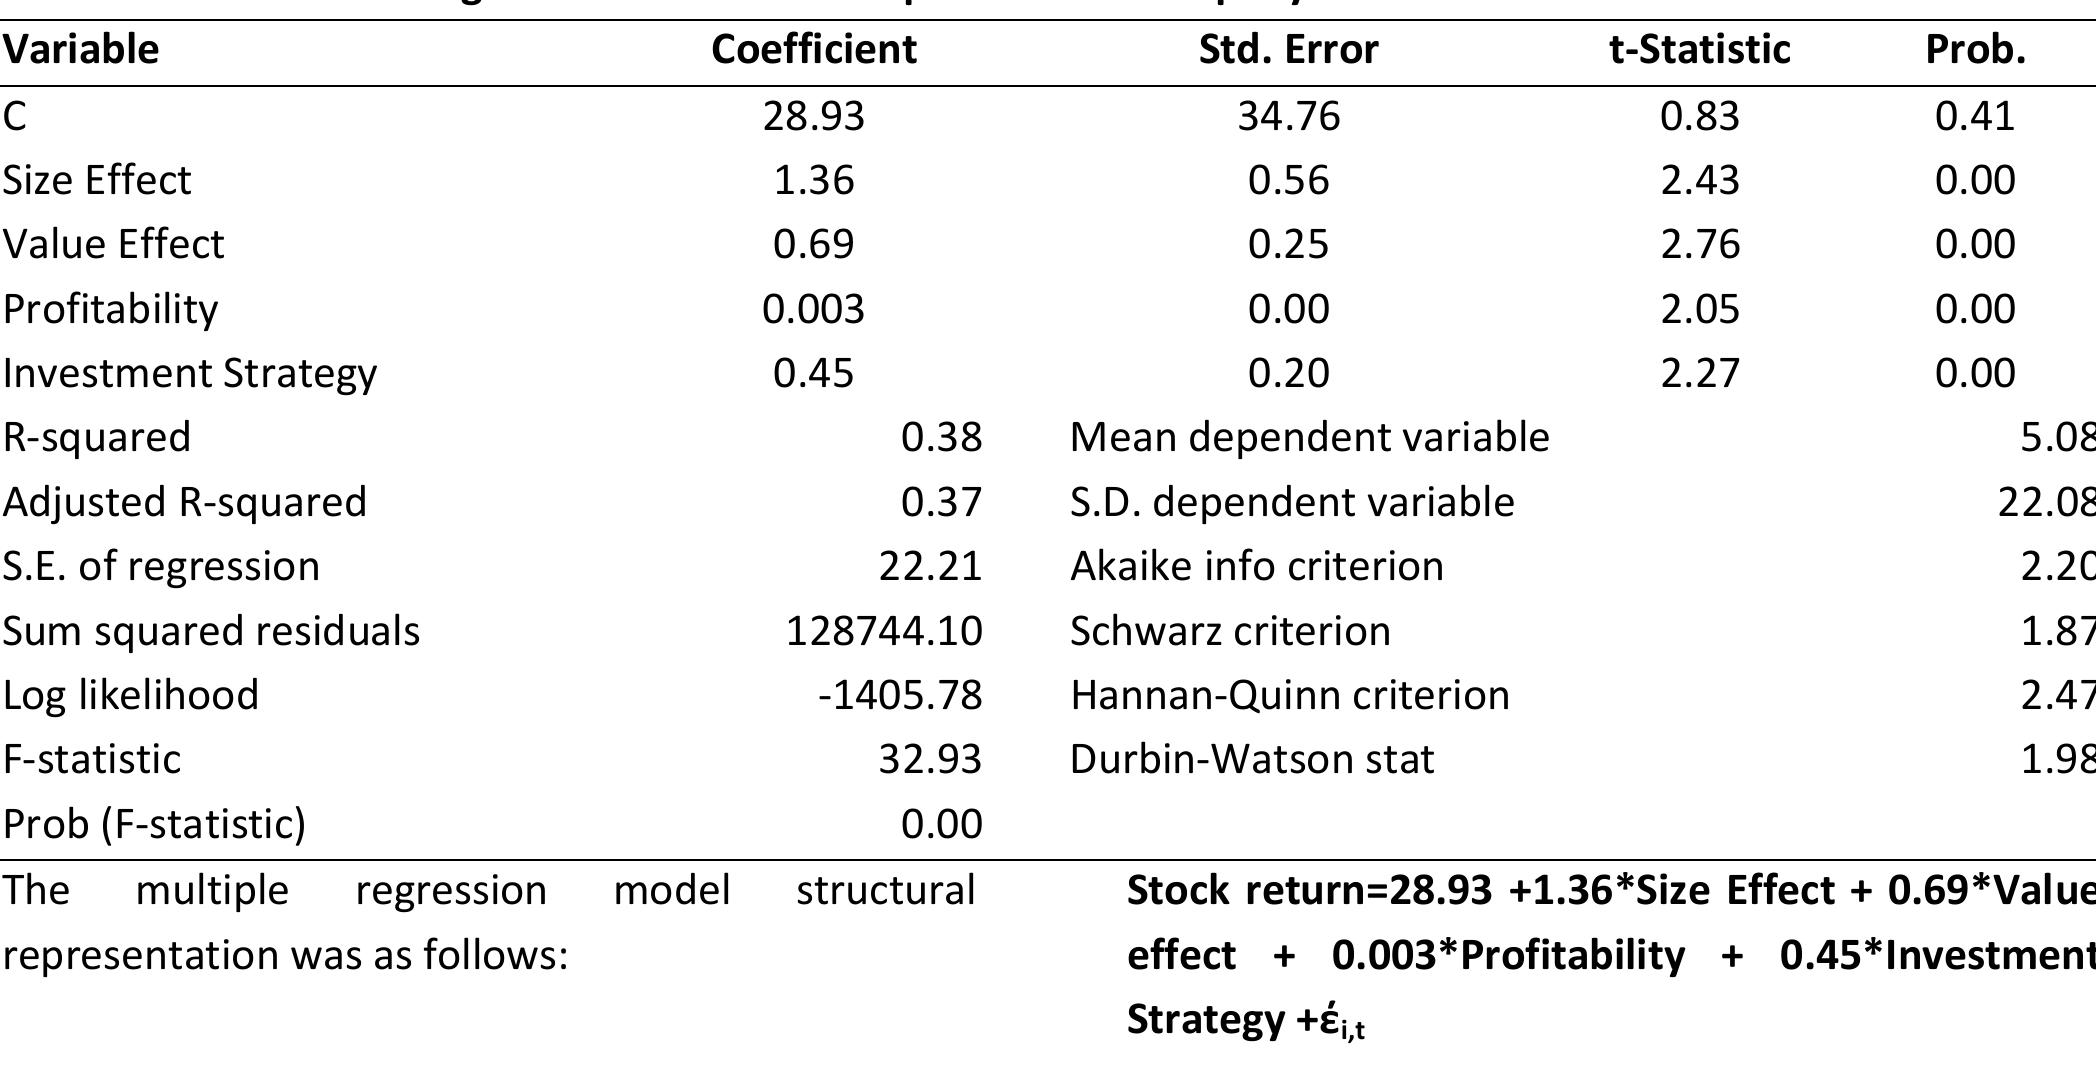
Task: Click the t-Statistic column header
Action: [1699, 50]
